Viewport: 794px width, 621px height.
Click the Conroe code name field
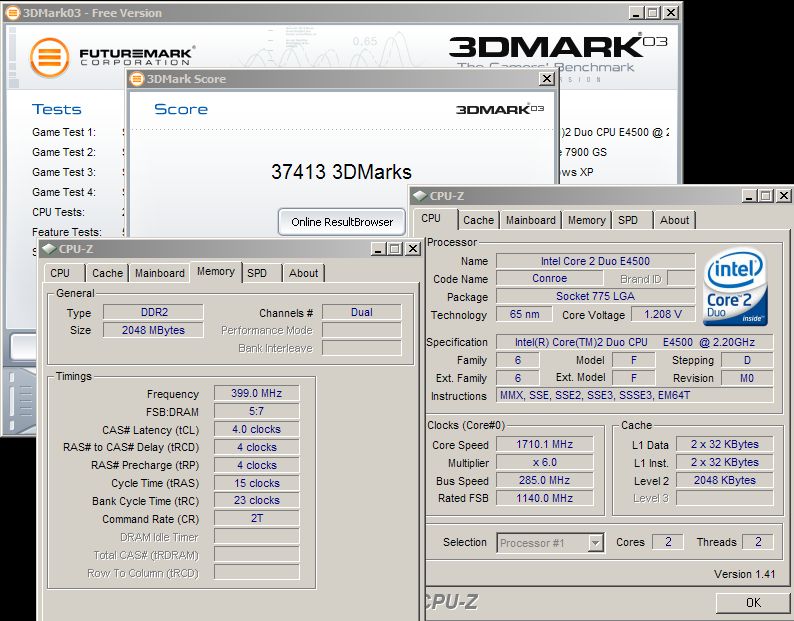(x=549, y=278)
